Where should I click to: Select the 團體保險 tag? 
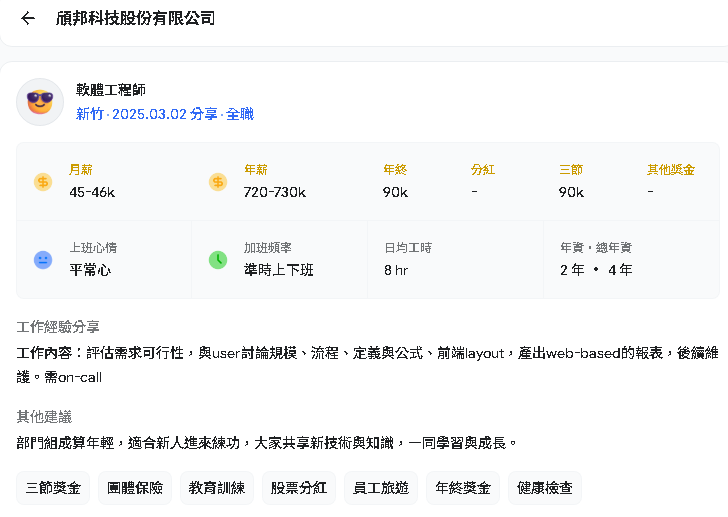coord(135,488)
